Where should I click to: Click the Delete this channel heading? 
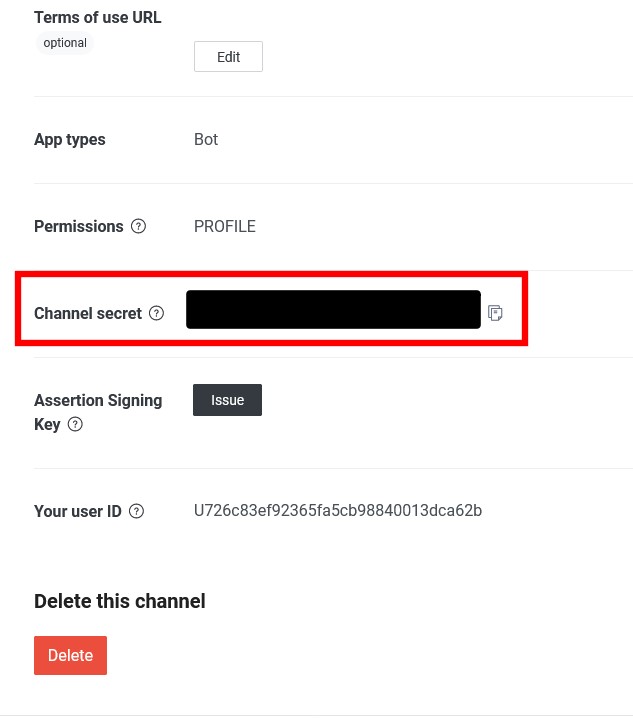click(x=120, y=601)
